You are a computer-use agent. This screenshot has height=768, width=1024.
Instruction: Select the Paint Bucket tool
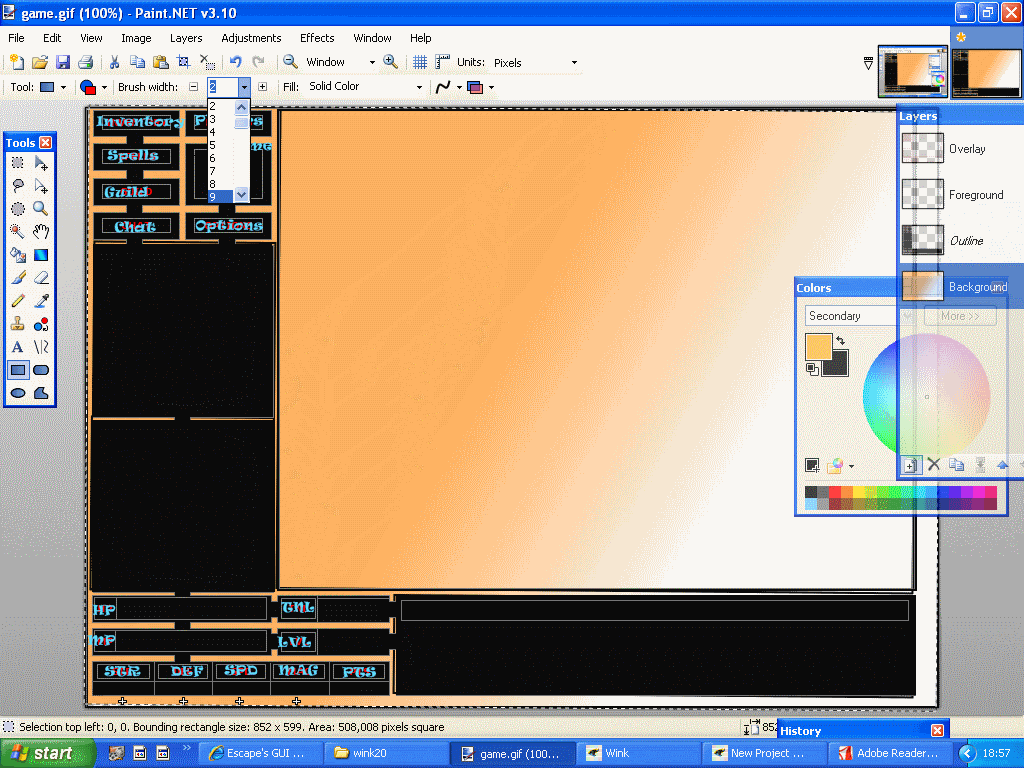18,255
